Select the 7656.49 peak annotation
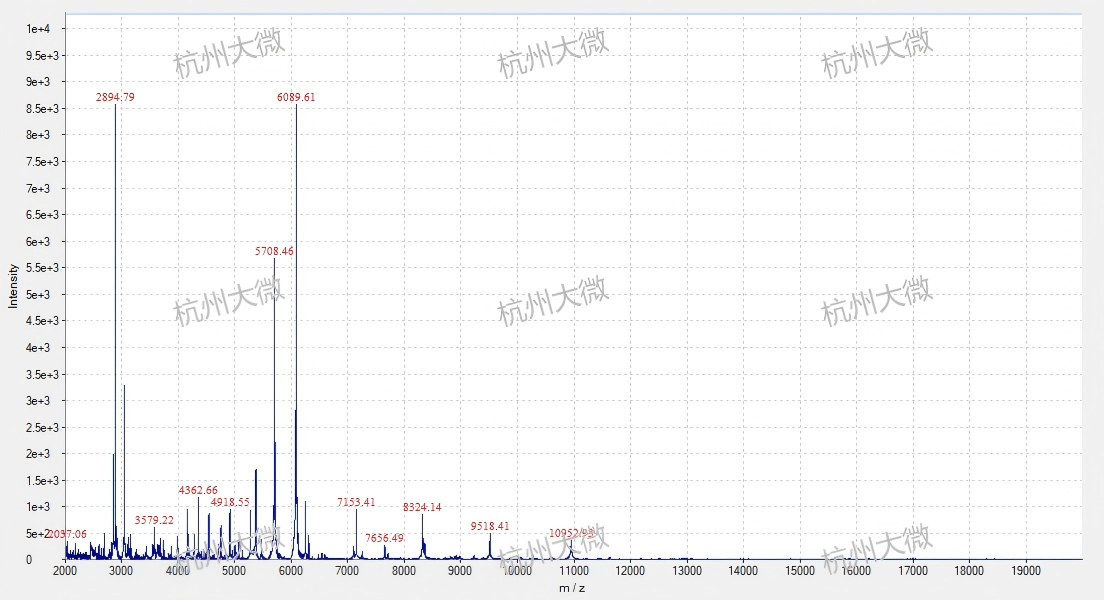The width and height of the screenshot is (1104, 600). pyautogui.click(x=384, y=538)
